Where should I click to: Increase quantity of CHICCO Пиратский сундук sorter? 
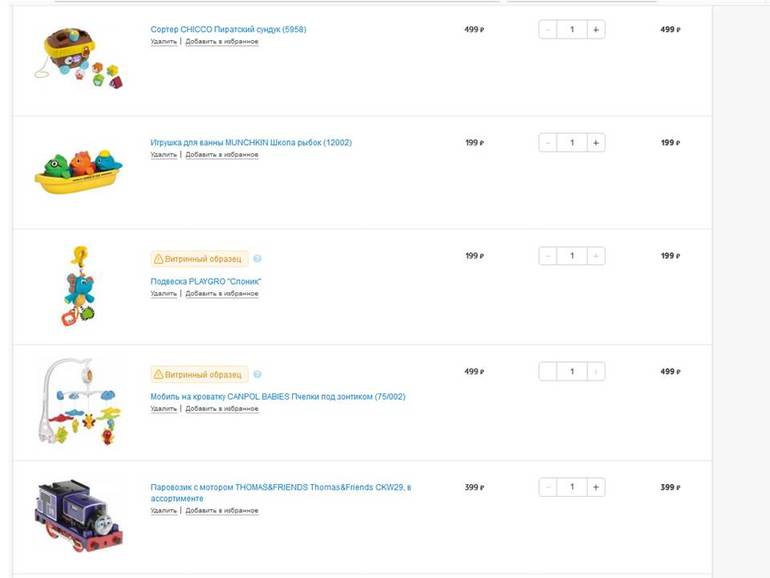click(x=596, y=30)
